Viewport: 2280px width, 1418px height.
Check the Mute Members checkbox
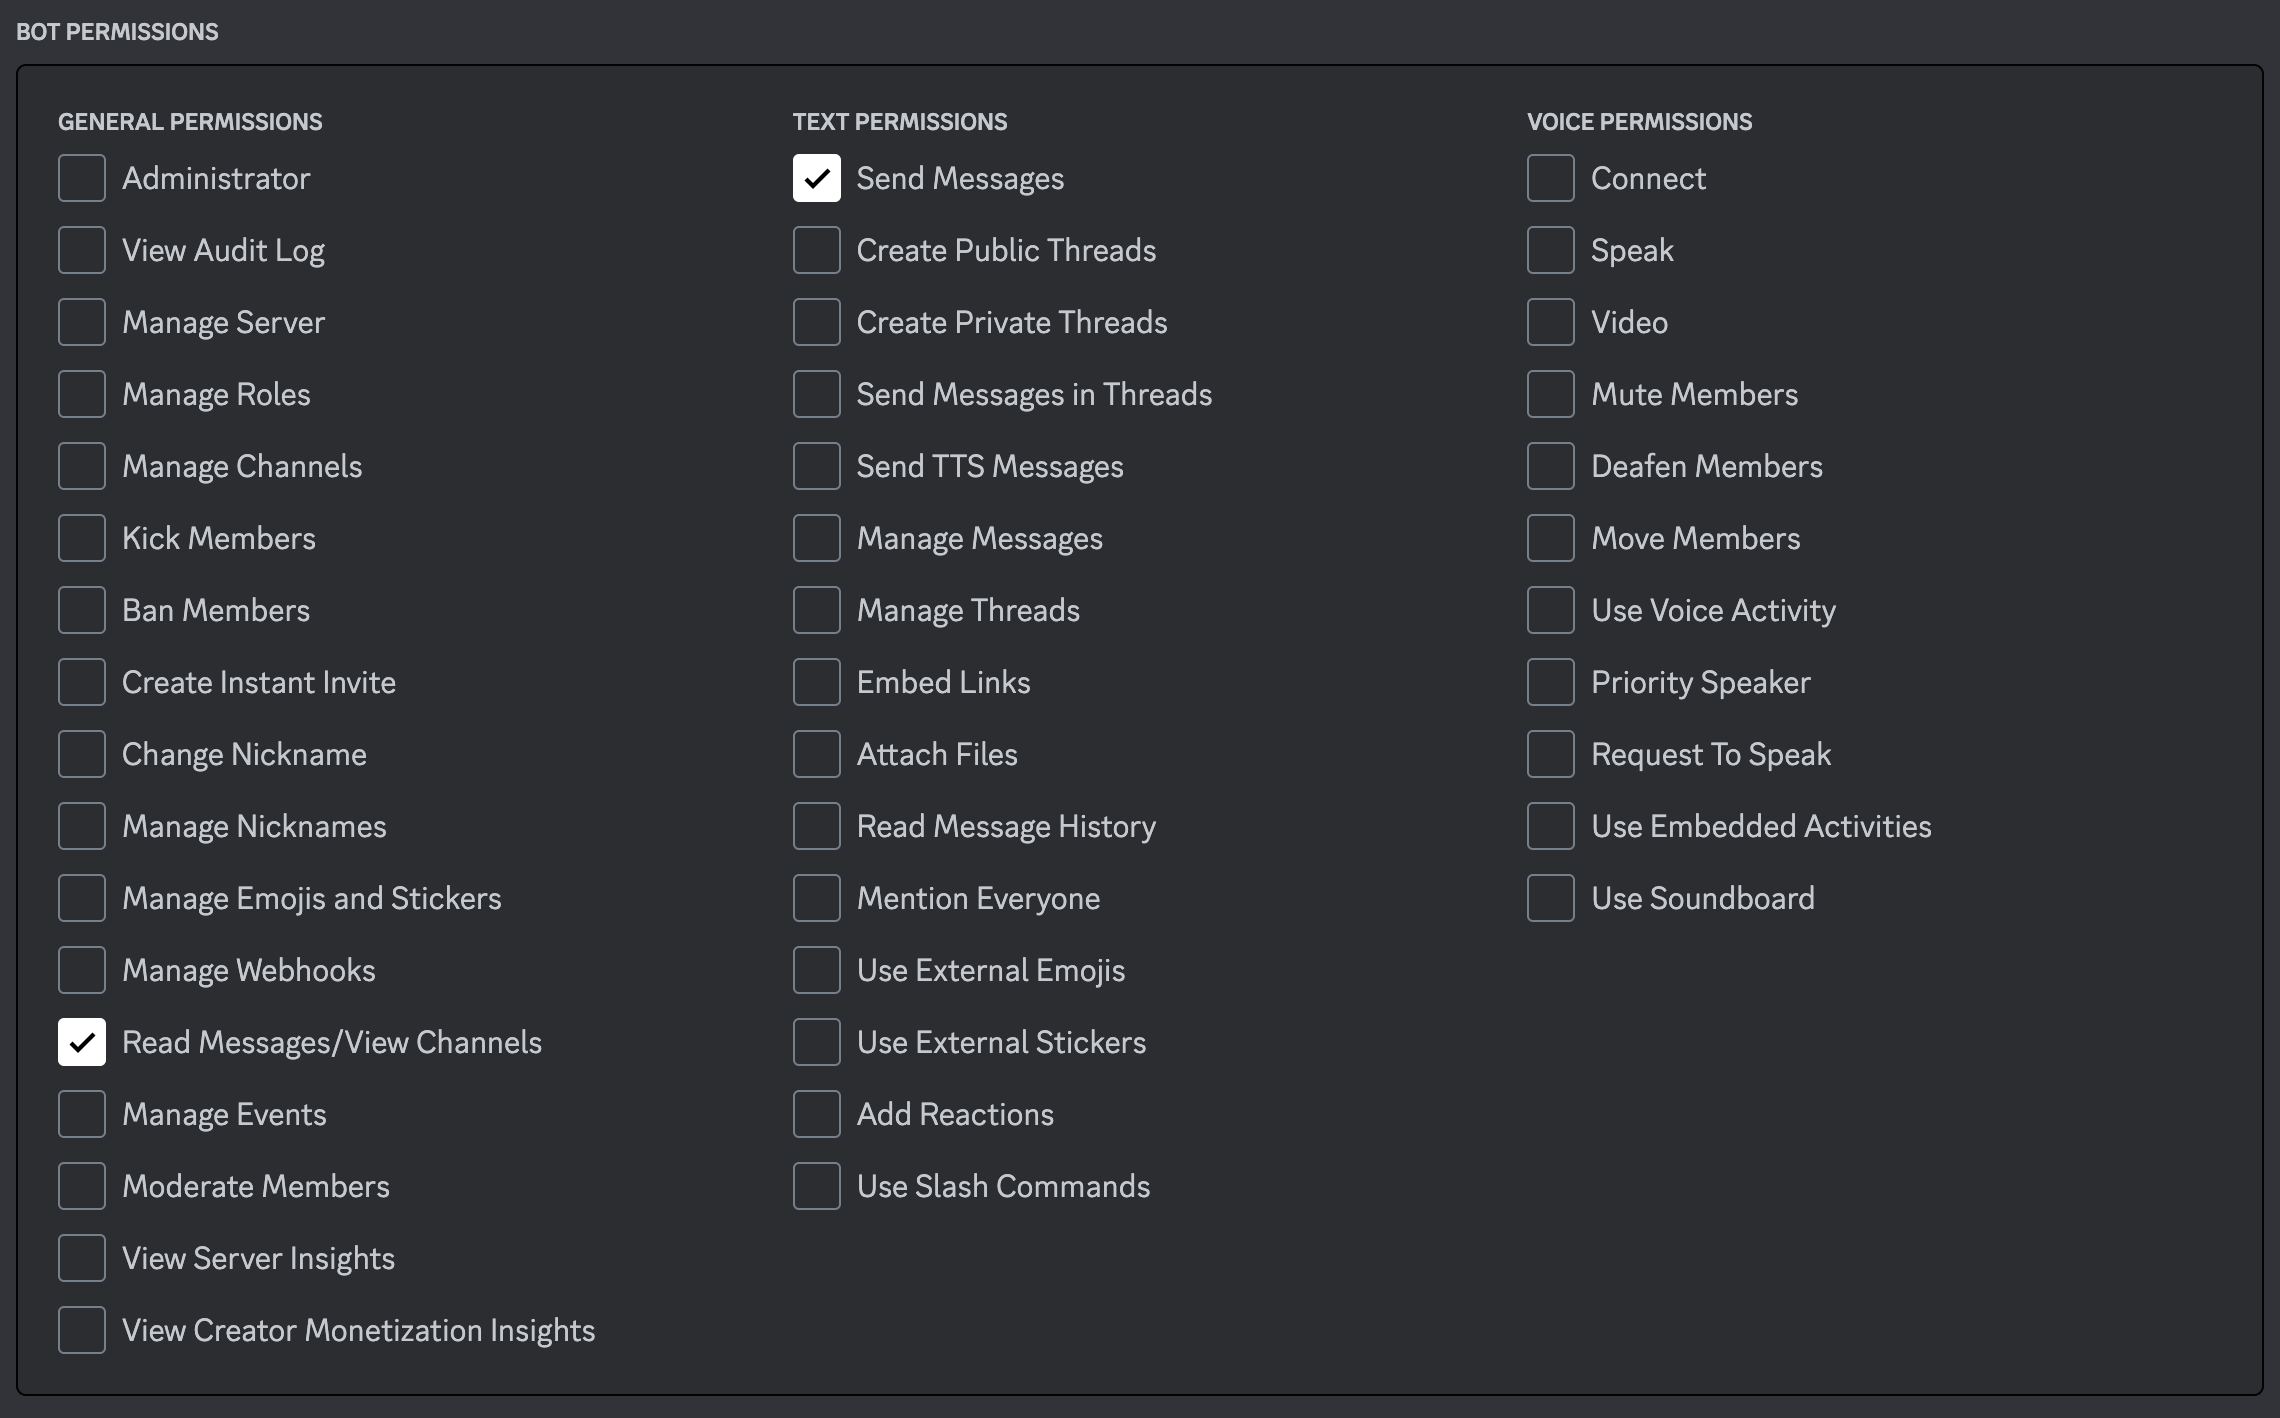point(1550,394)
